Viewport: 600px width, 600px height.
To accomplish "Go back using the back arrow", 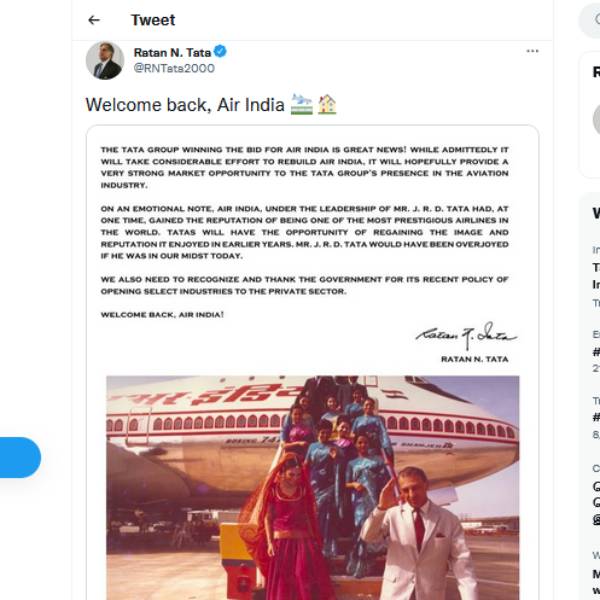I will [94, 20].
